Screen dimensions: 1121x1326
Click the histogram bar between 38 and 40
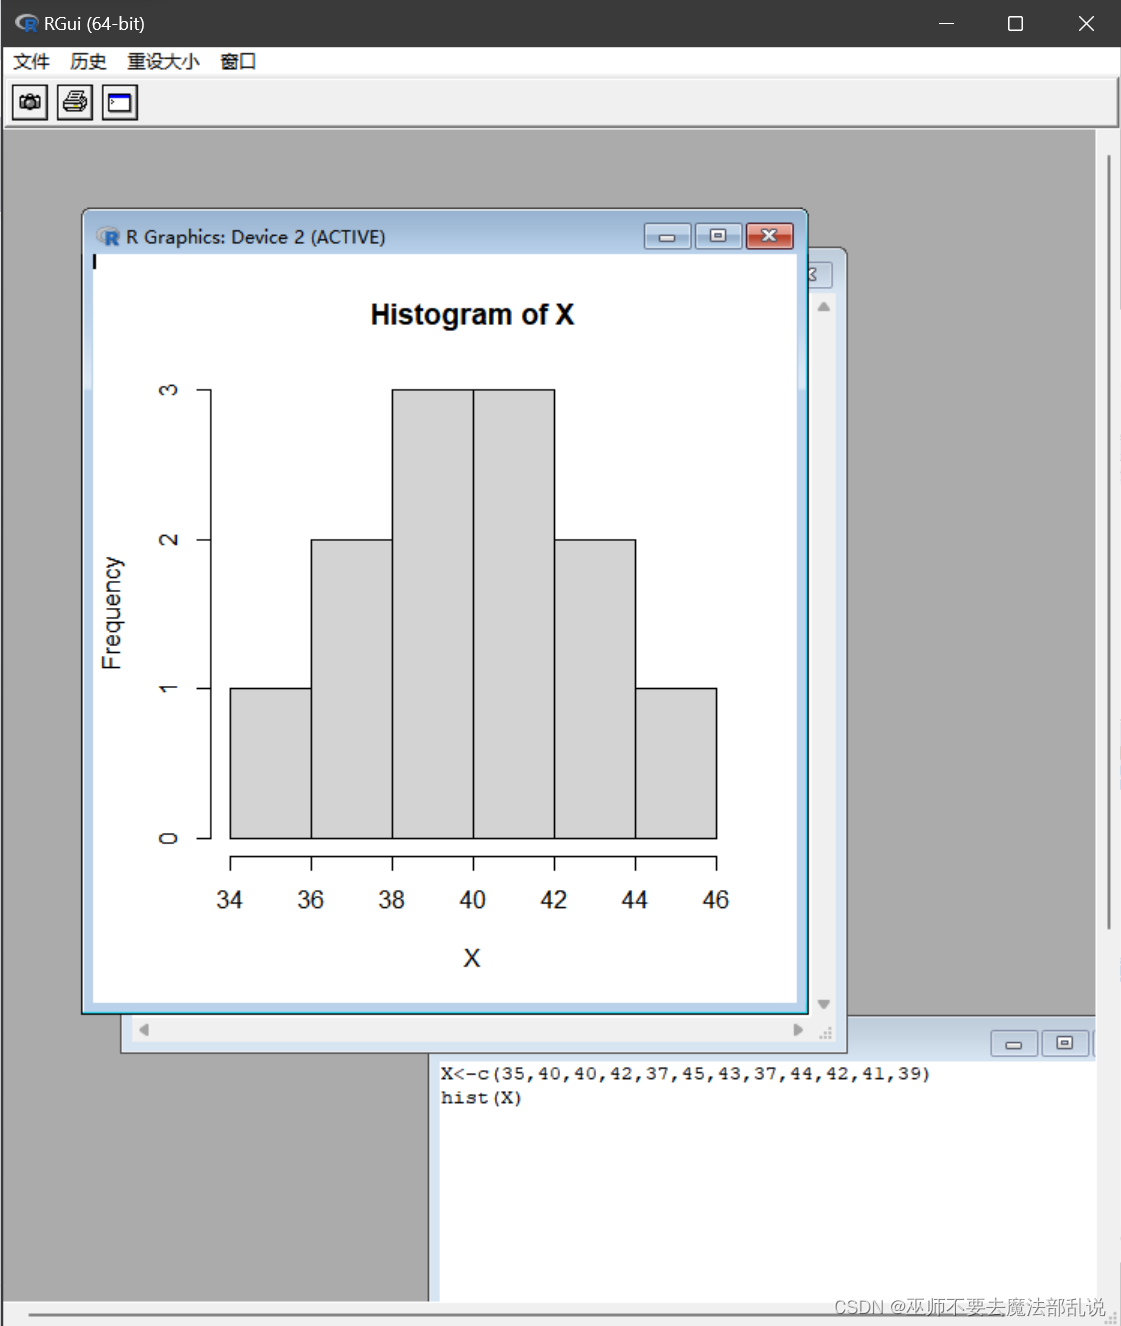(433, 614)
